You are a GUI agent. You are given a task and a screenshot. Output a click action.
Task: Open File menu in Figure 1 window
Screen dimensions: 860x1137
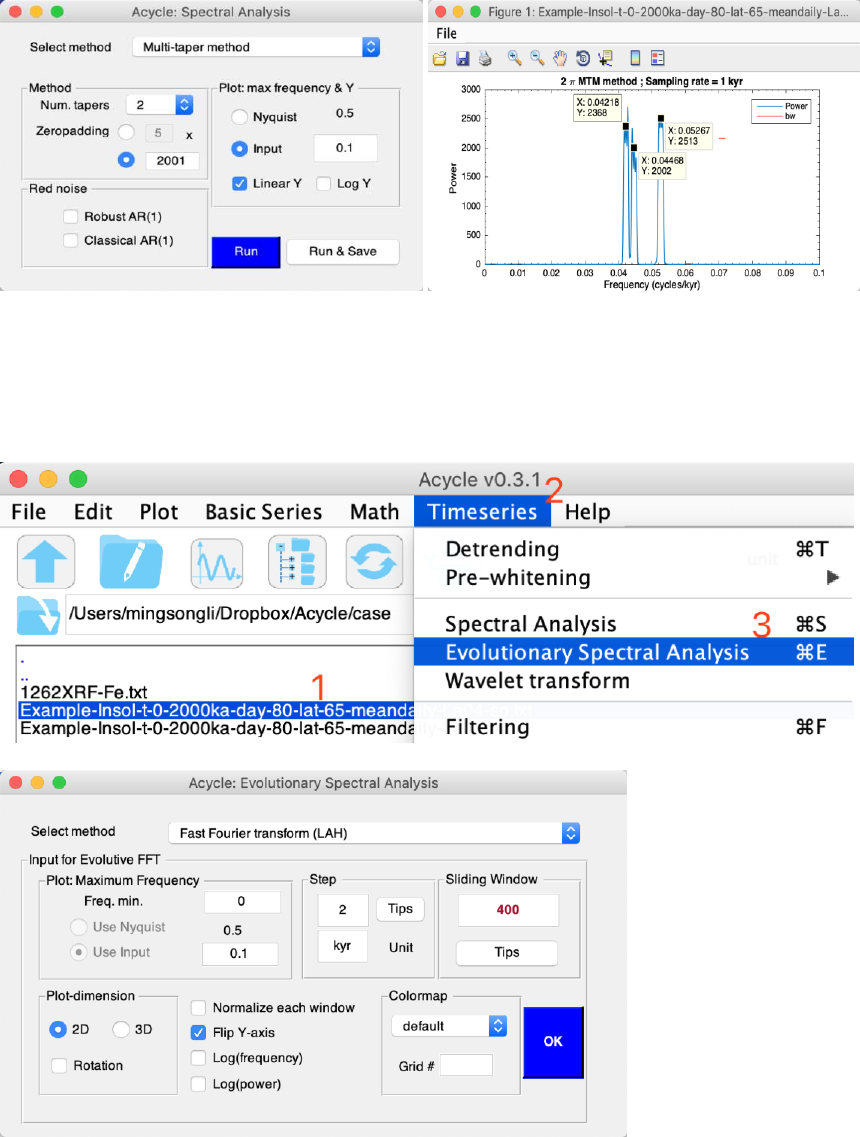(447, 33)
